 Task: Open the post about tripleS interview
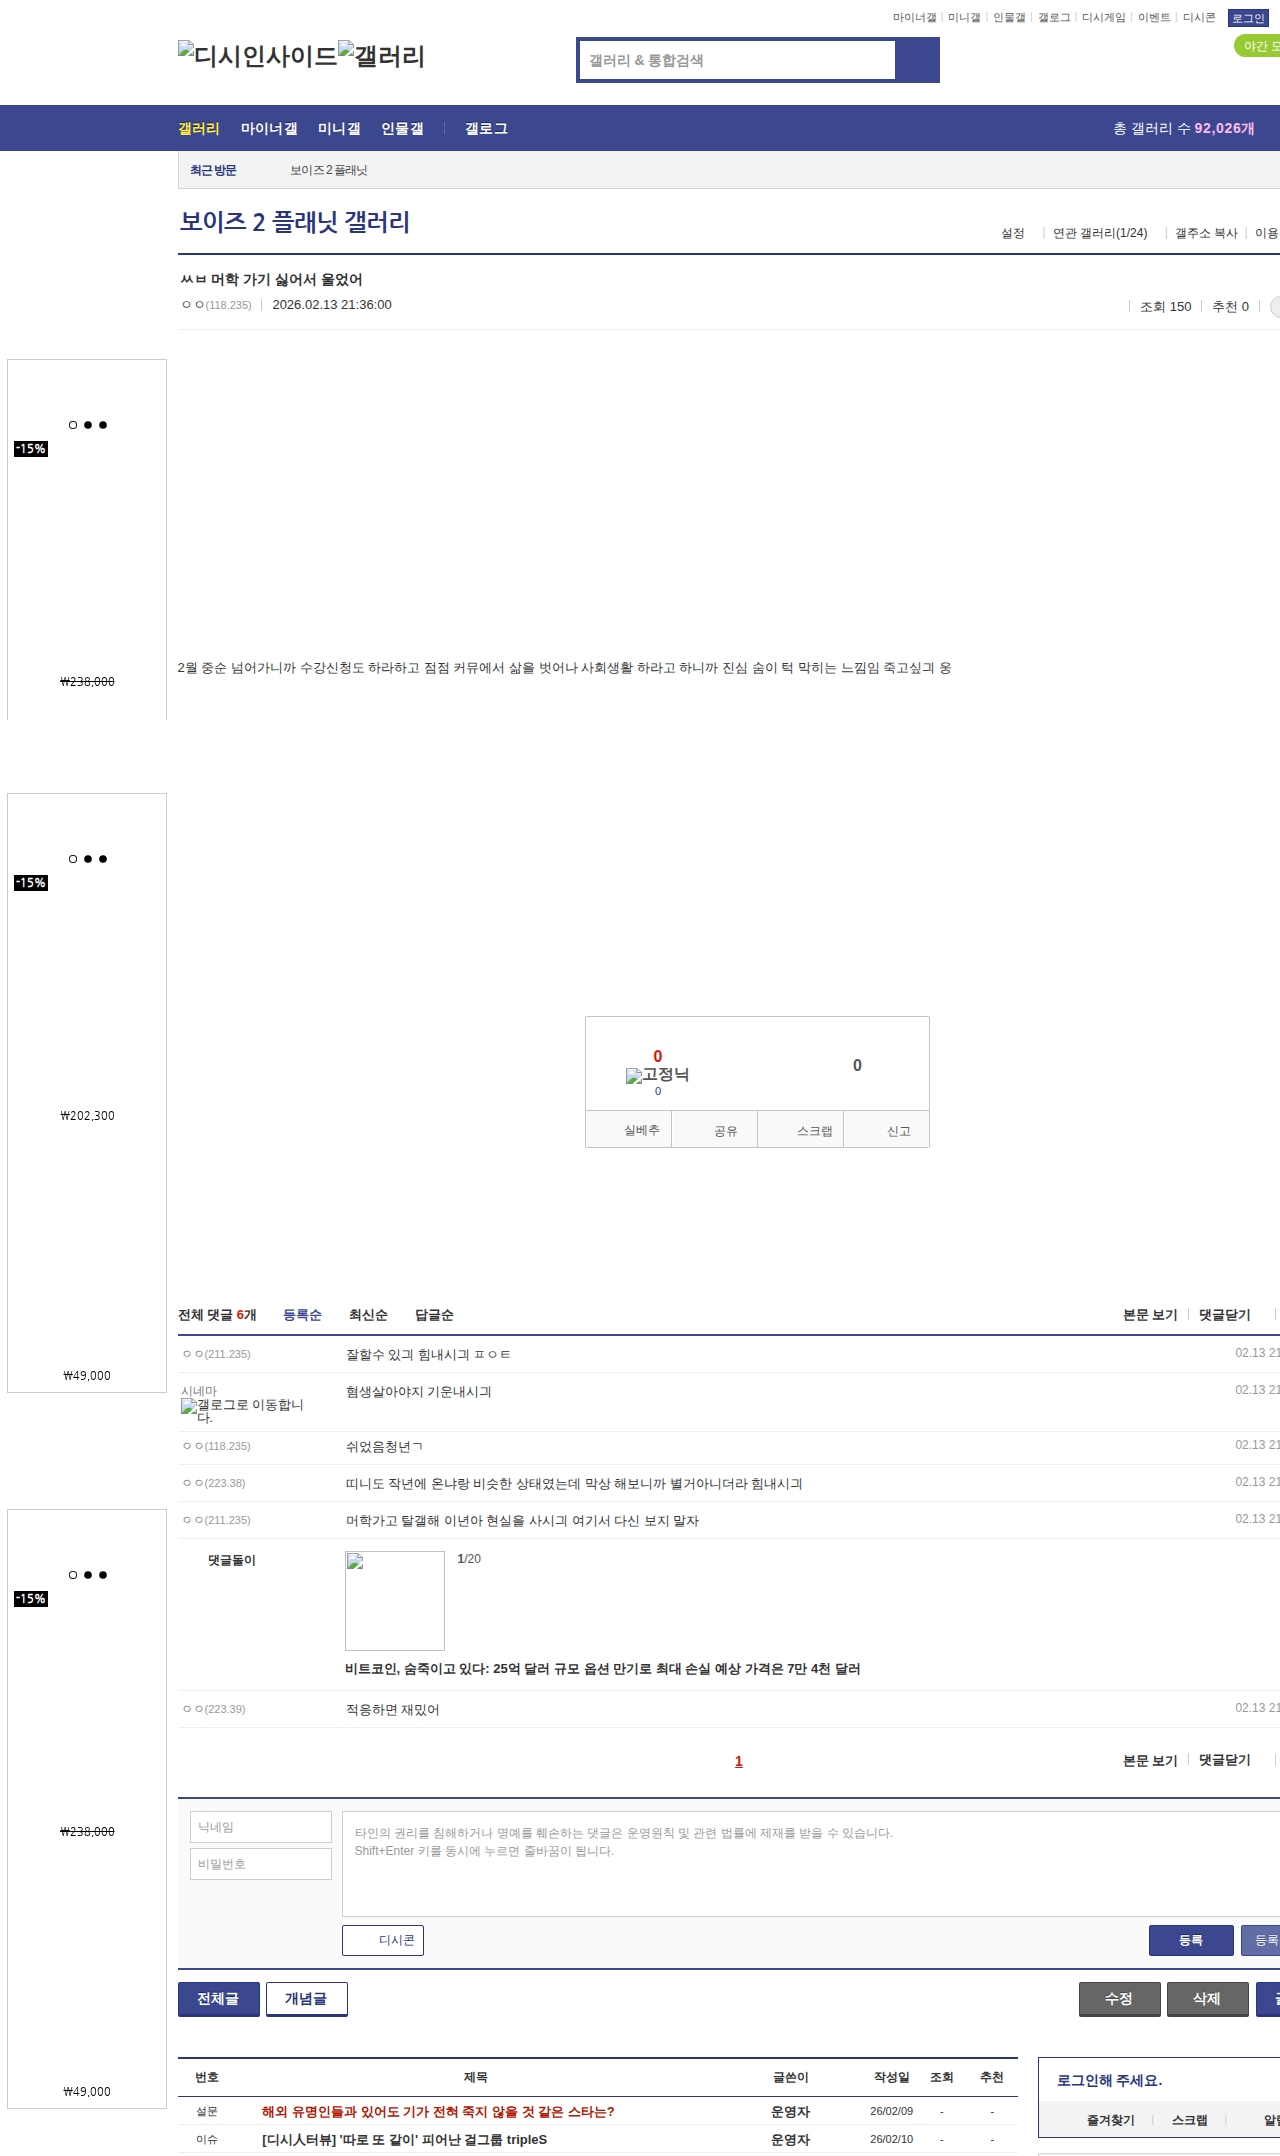pos(404,2139)
